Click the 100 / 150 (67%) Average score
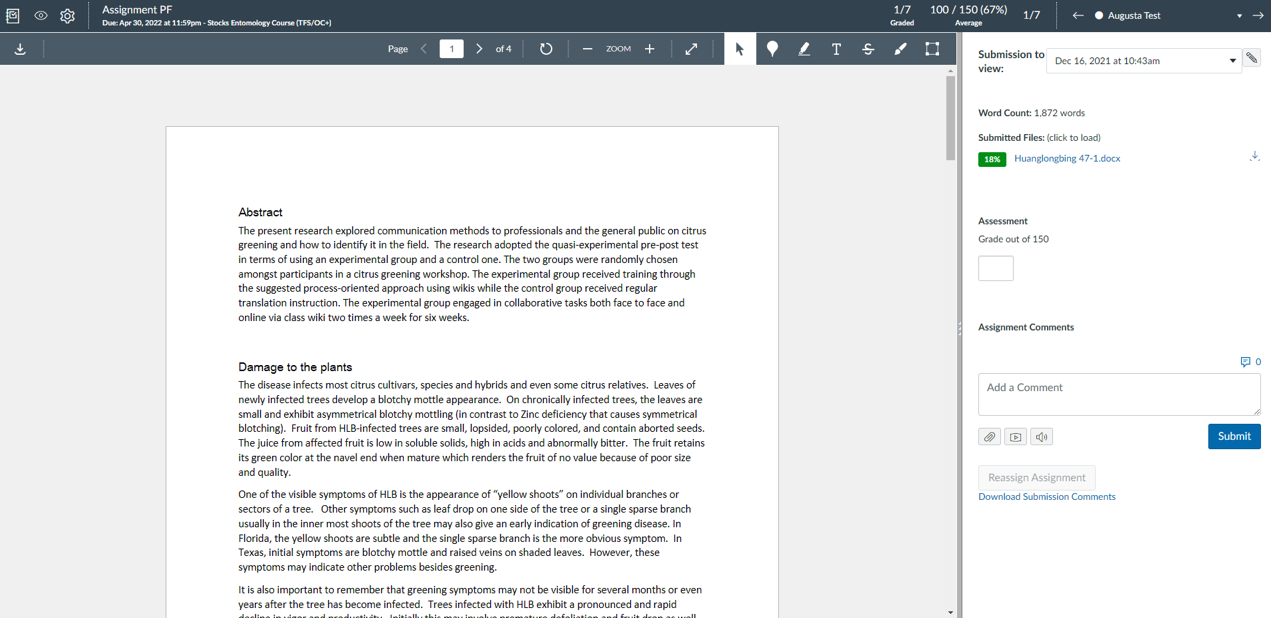Image resolution: width=1271 pixels, height=618 pixels. (x=968, y=15)
